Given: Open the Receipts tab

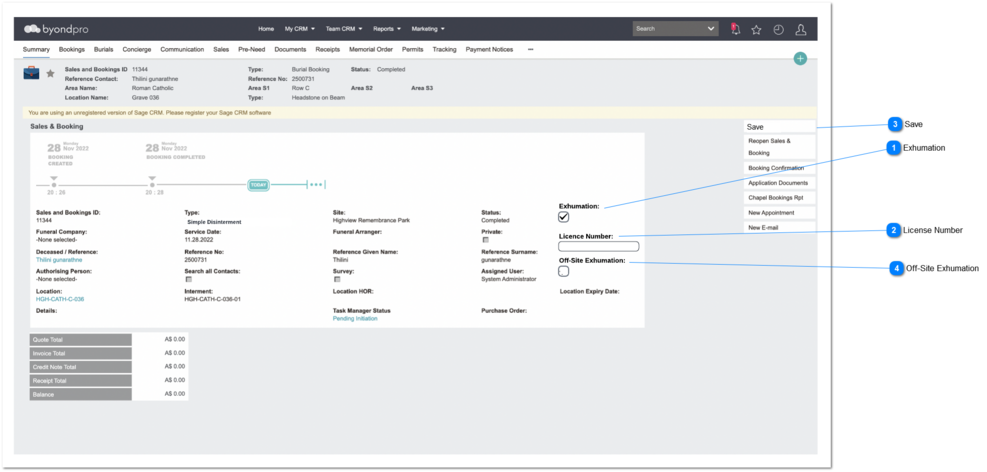Looking at the screenshot, I should [327, 49].
